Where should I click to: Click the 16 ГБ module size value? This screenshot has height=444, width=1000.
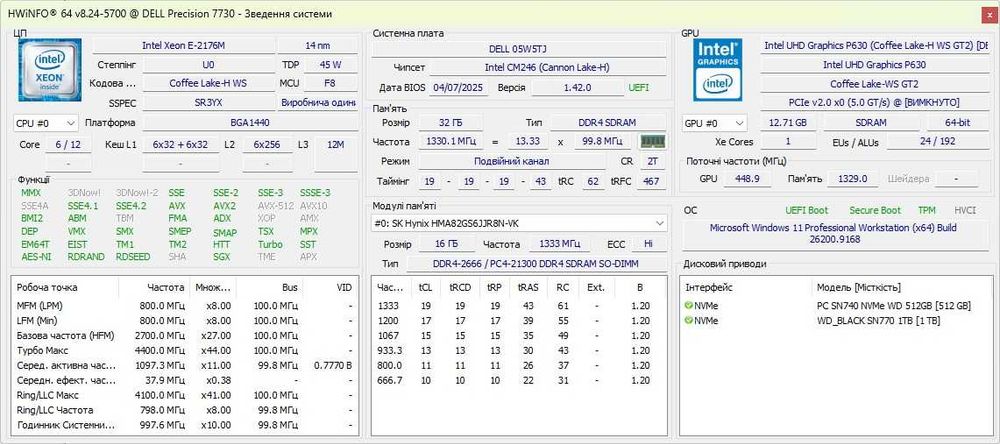tap(446, 244)
